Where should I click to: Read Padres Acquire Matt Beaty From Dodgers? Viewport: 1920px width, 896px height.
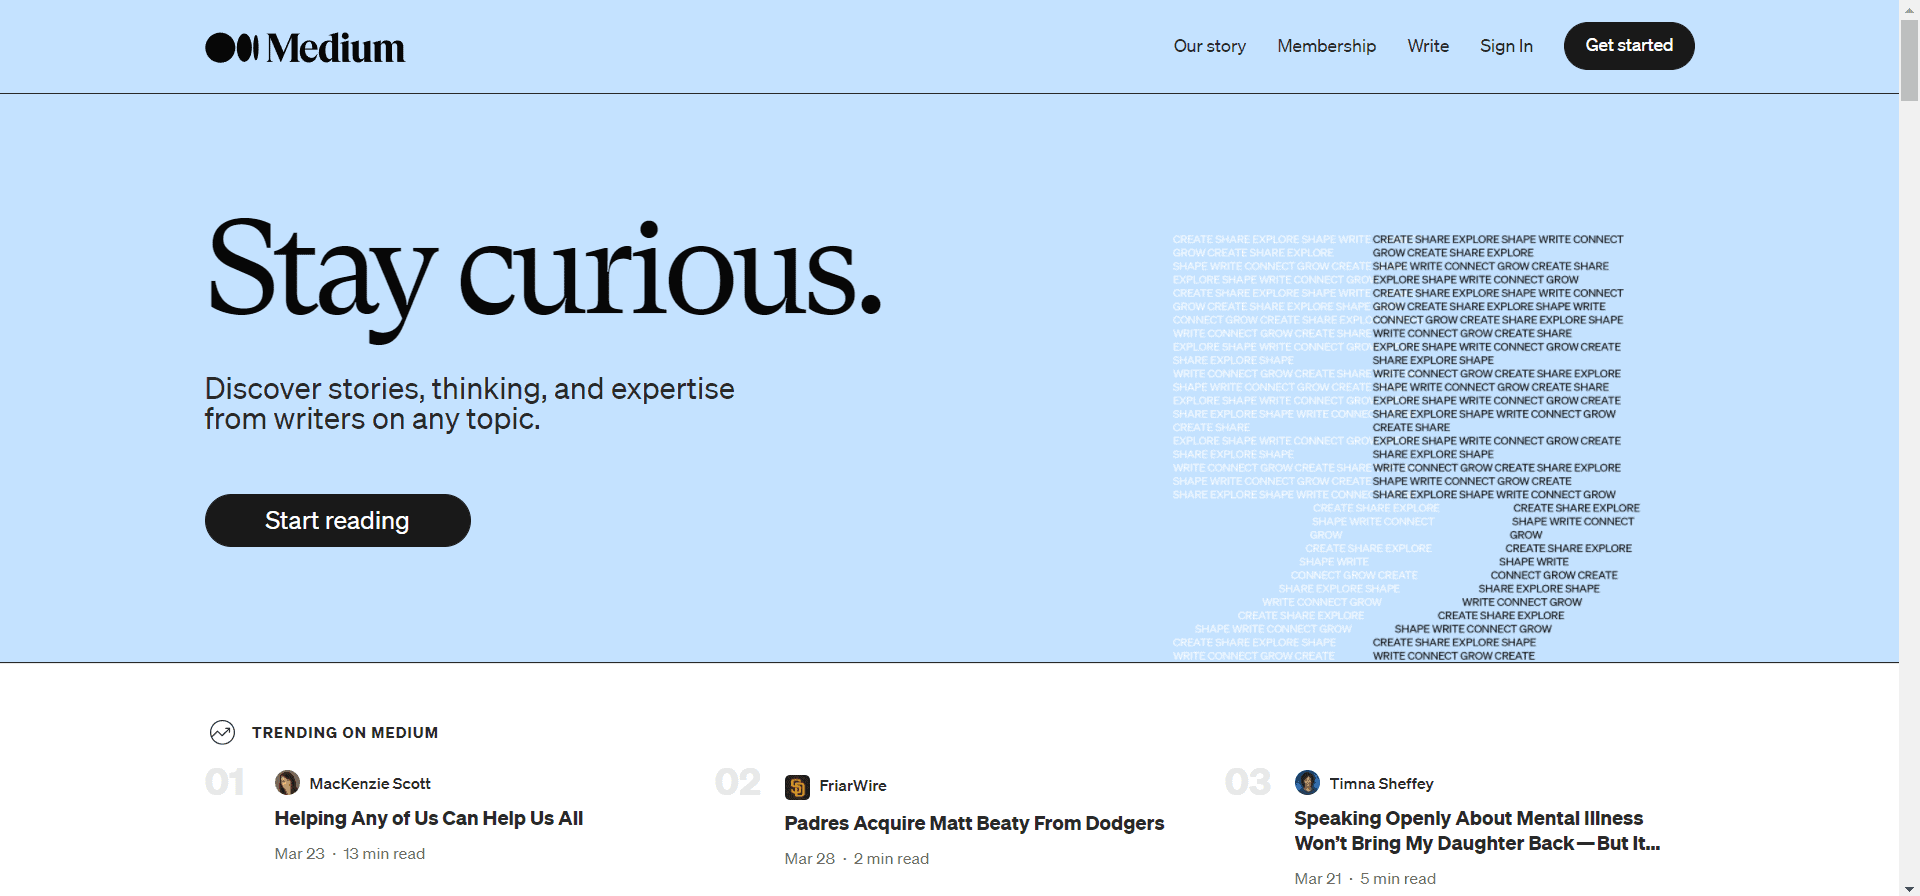click(x=974, y=823)
